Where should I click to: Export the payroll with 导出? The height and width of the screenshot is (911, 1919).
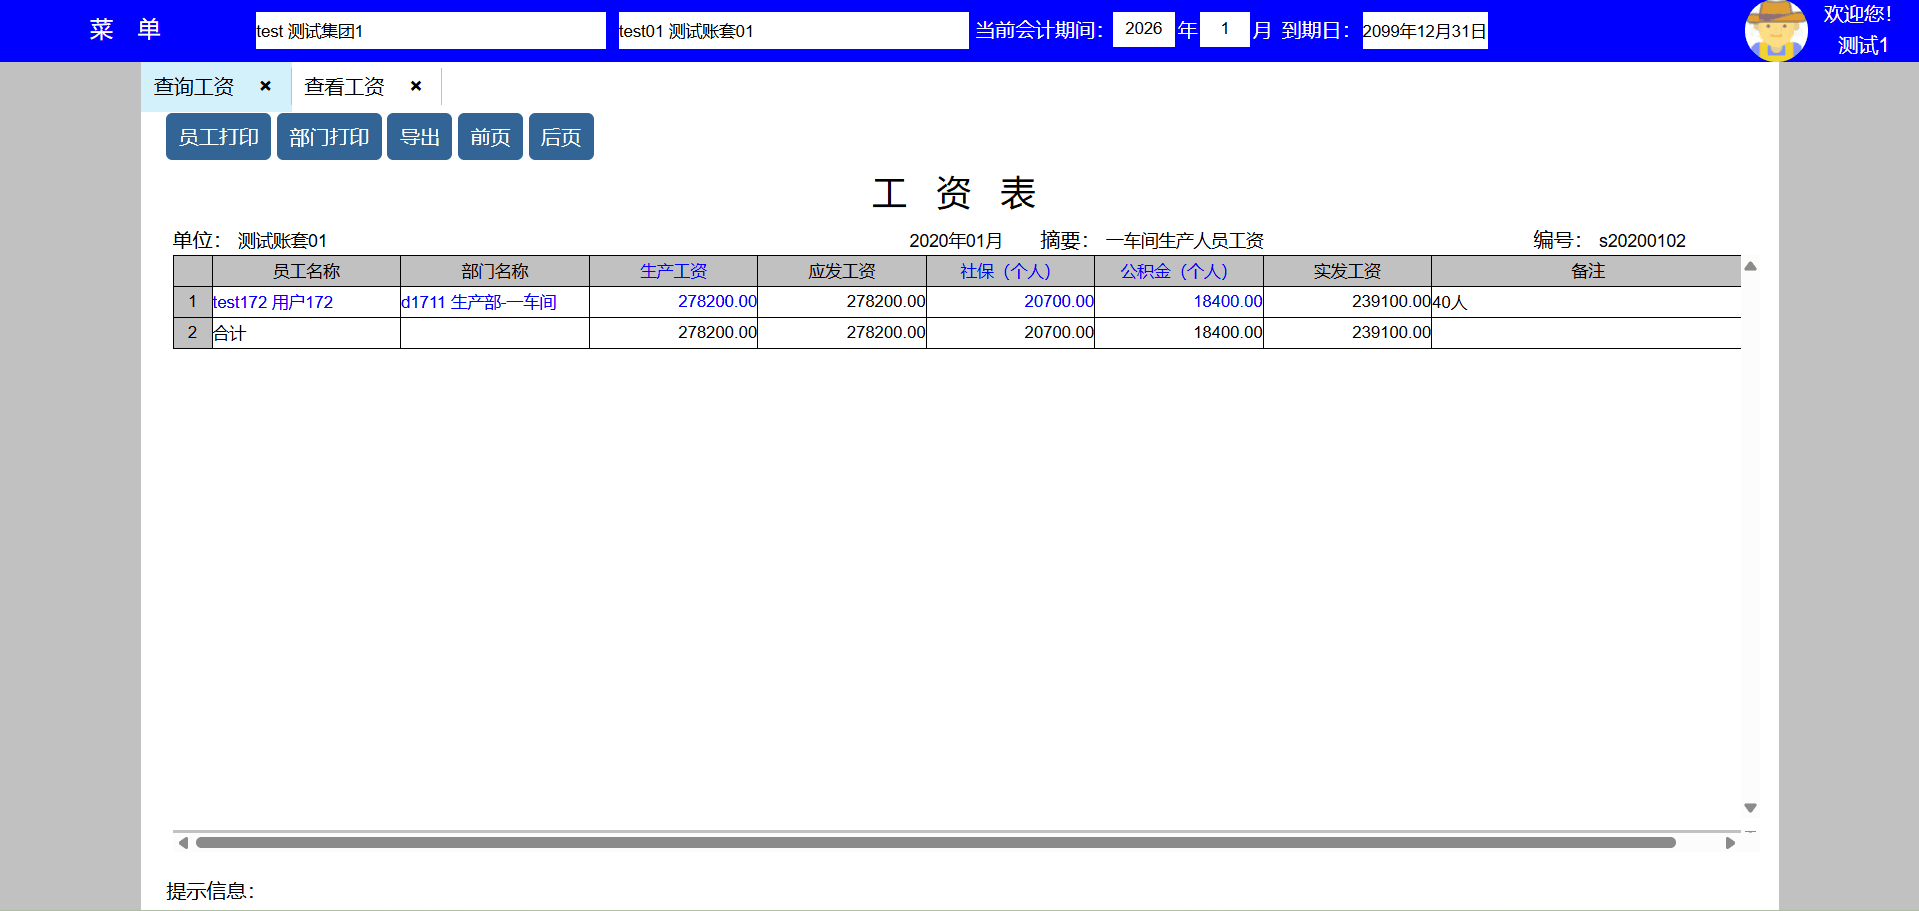pyautogui.click(x=419, y=137)
